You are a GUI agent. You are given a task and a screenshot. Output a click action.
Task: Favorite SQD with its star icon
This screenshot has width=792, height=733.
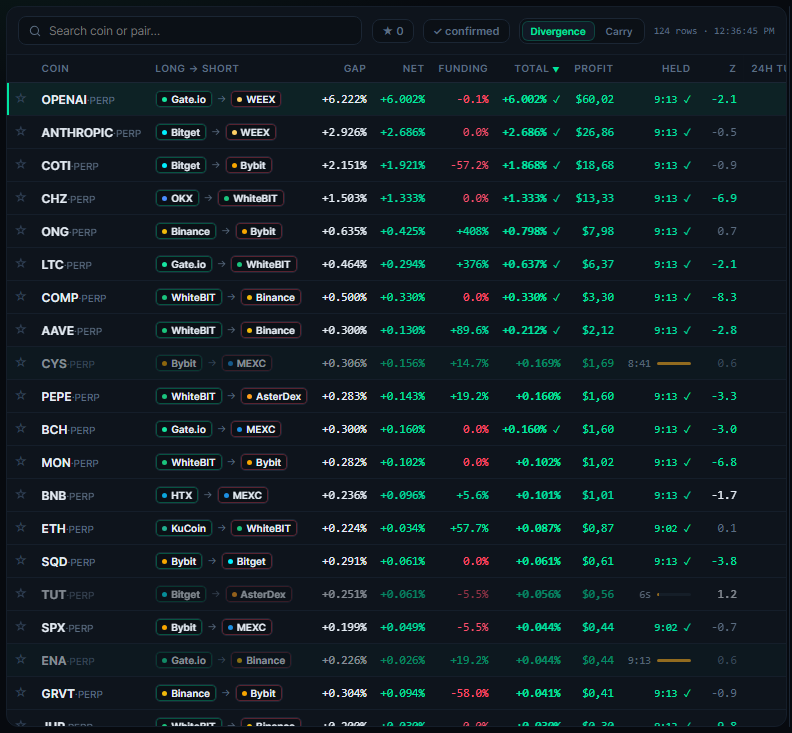tap(21, 560)
